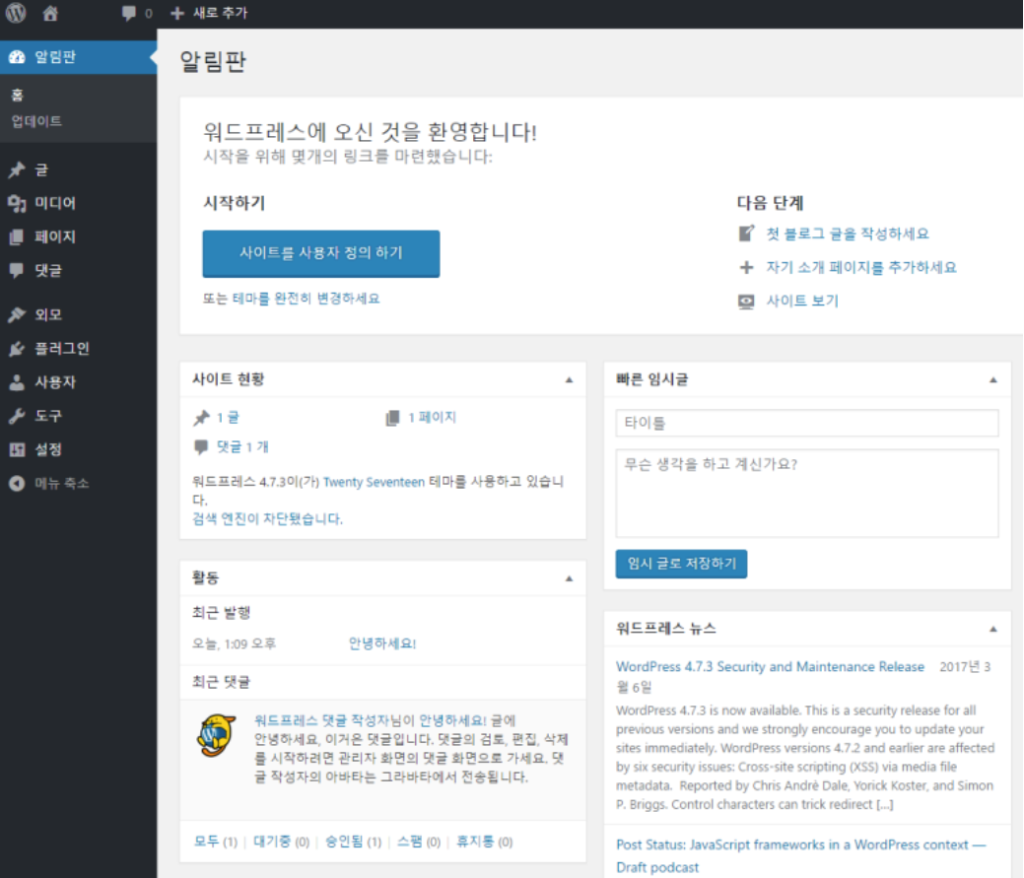The image size is (1024, 878).
Task: Open the WordPress logo menu
Action: click(x=16, y=12)
